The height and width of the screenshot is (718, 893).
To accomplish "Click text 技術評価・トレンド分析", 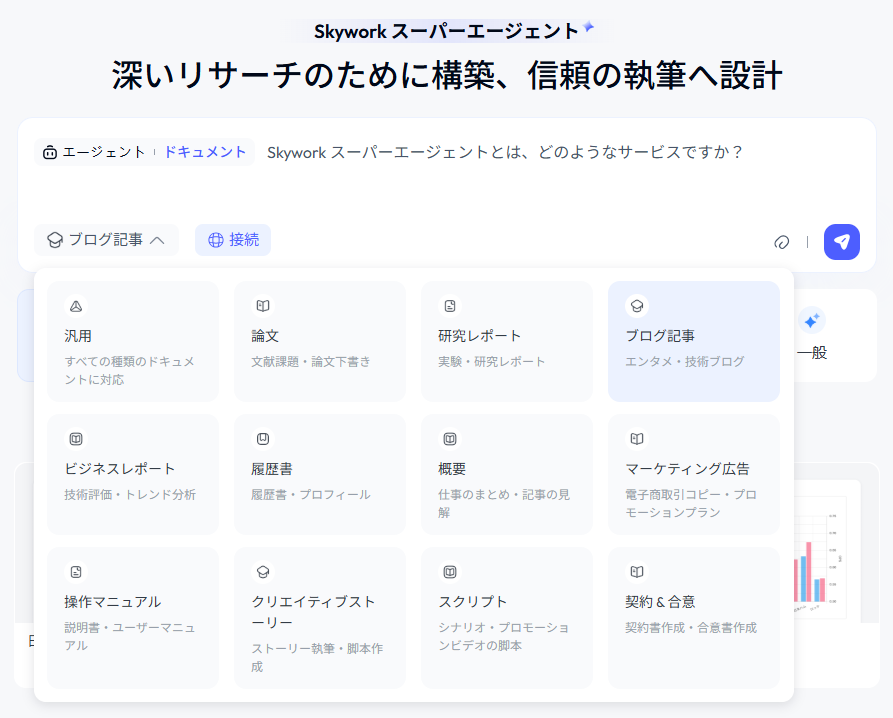I will click(x=130, y=494).
